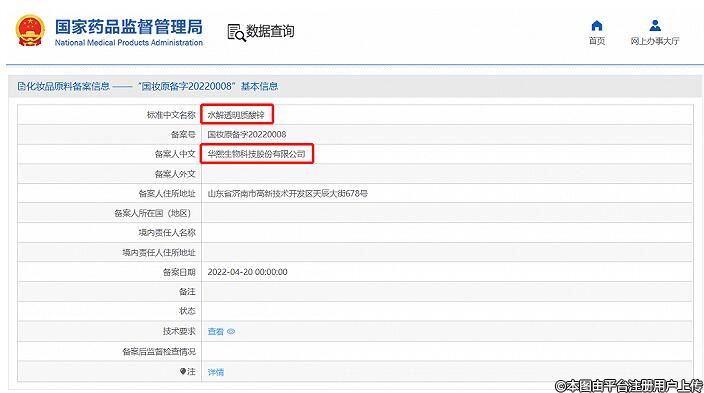Click the filing date 2022-04-20 value
The image size is (704, 393).
click(247, 272)
